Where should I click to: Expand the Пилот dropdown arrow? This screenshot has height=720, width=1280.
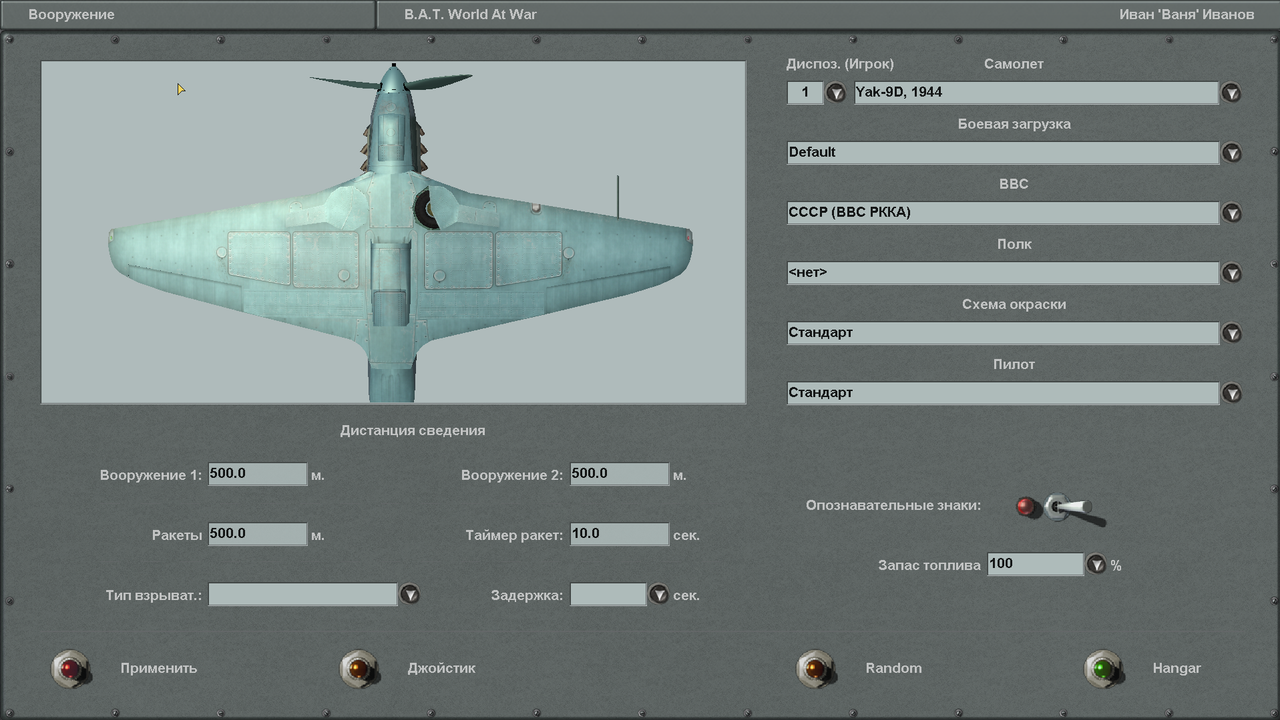coord(1232,393)
